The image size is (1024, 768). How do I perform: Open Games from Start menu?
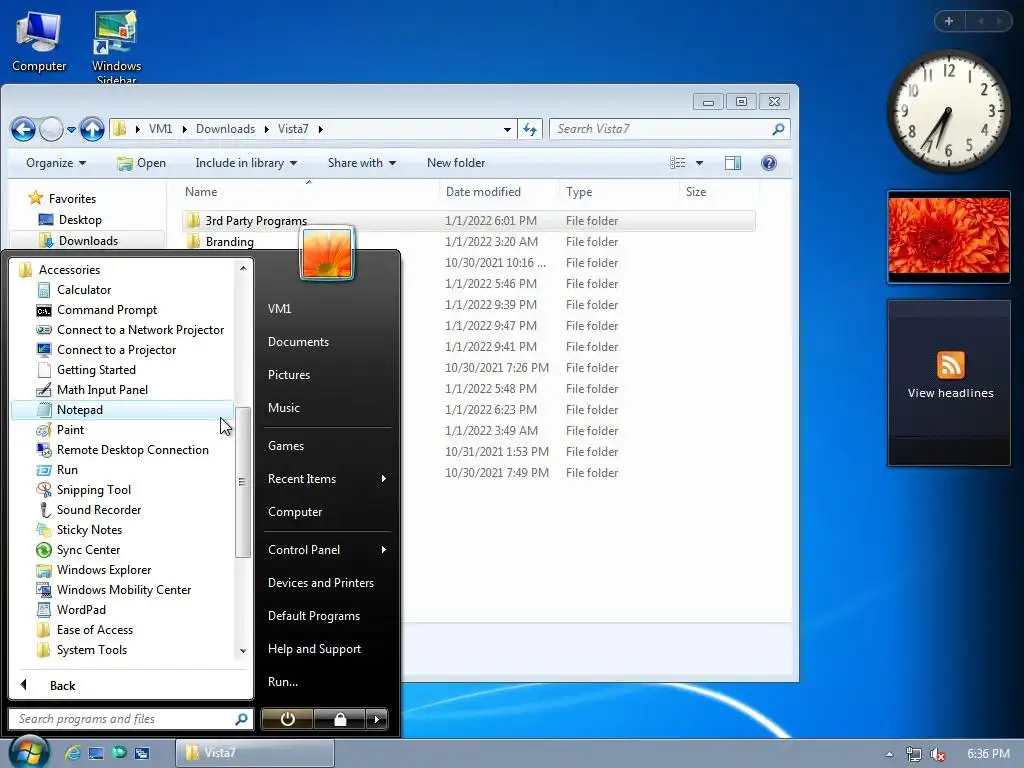[285, 446]
